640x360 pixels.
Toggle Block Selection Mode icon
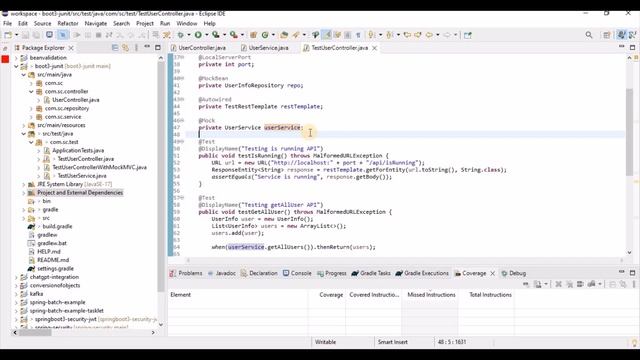(x=348, y=35)
